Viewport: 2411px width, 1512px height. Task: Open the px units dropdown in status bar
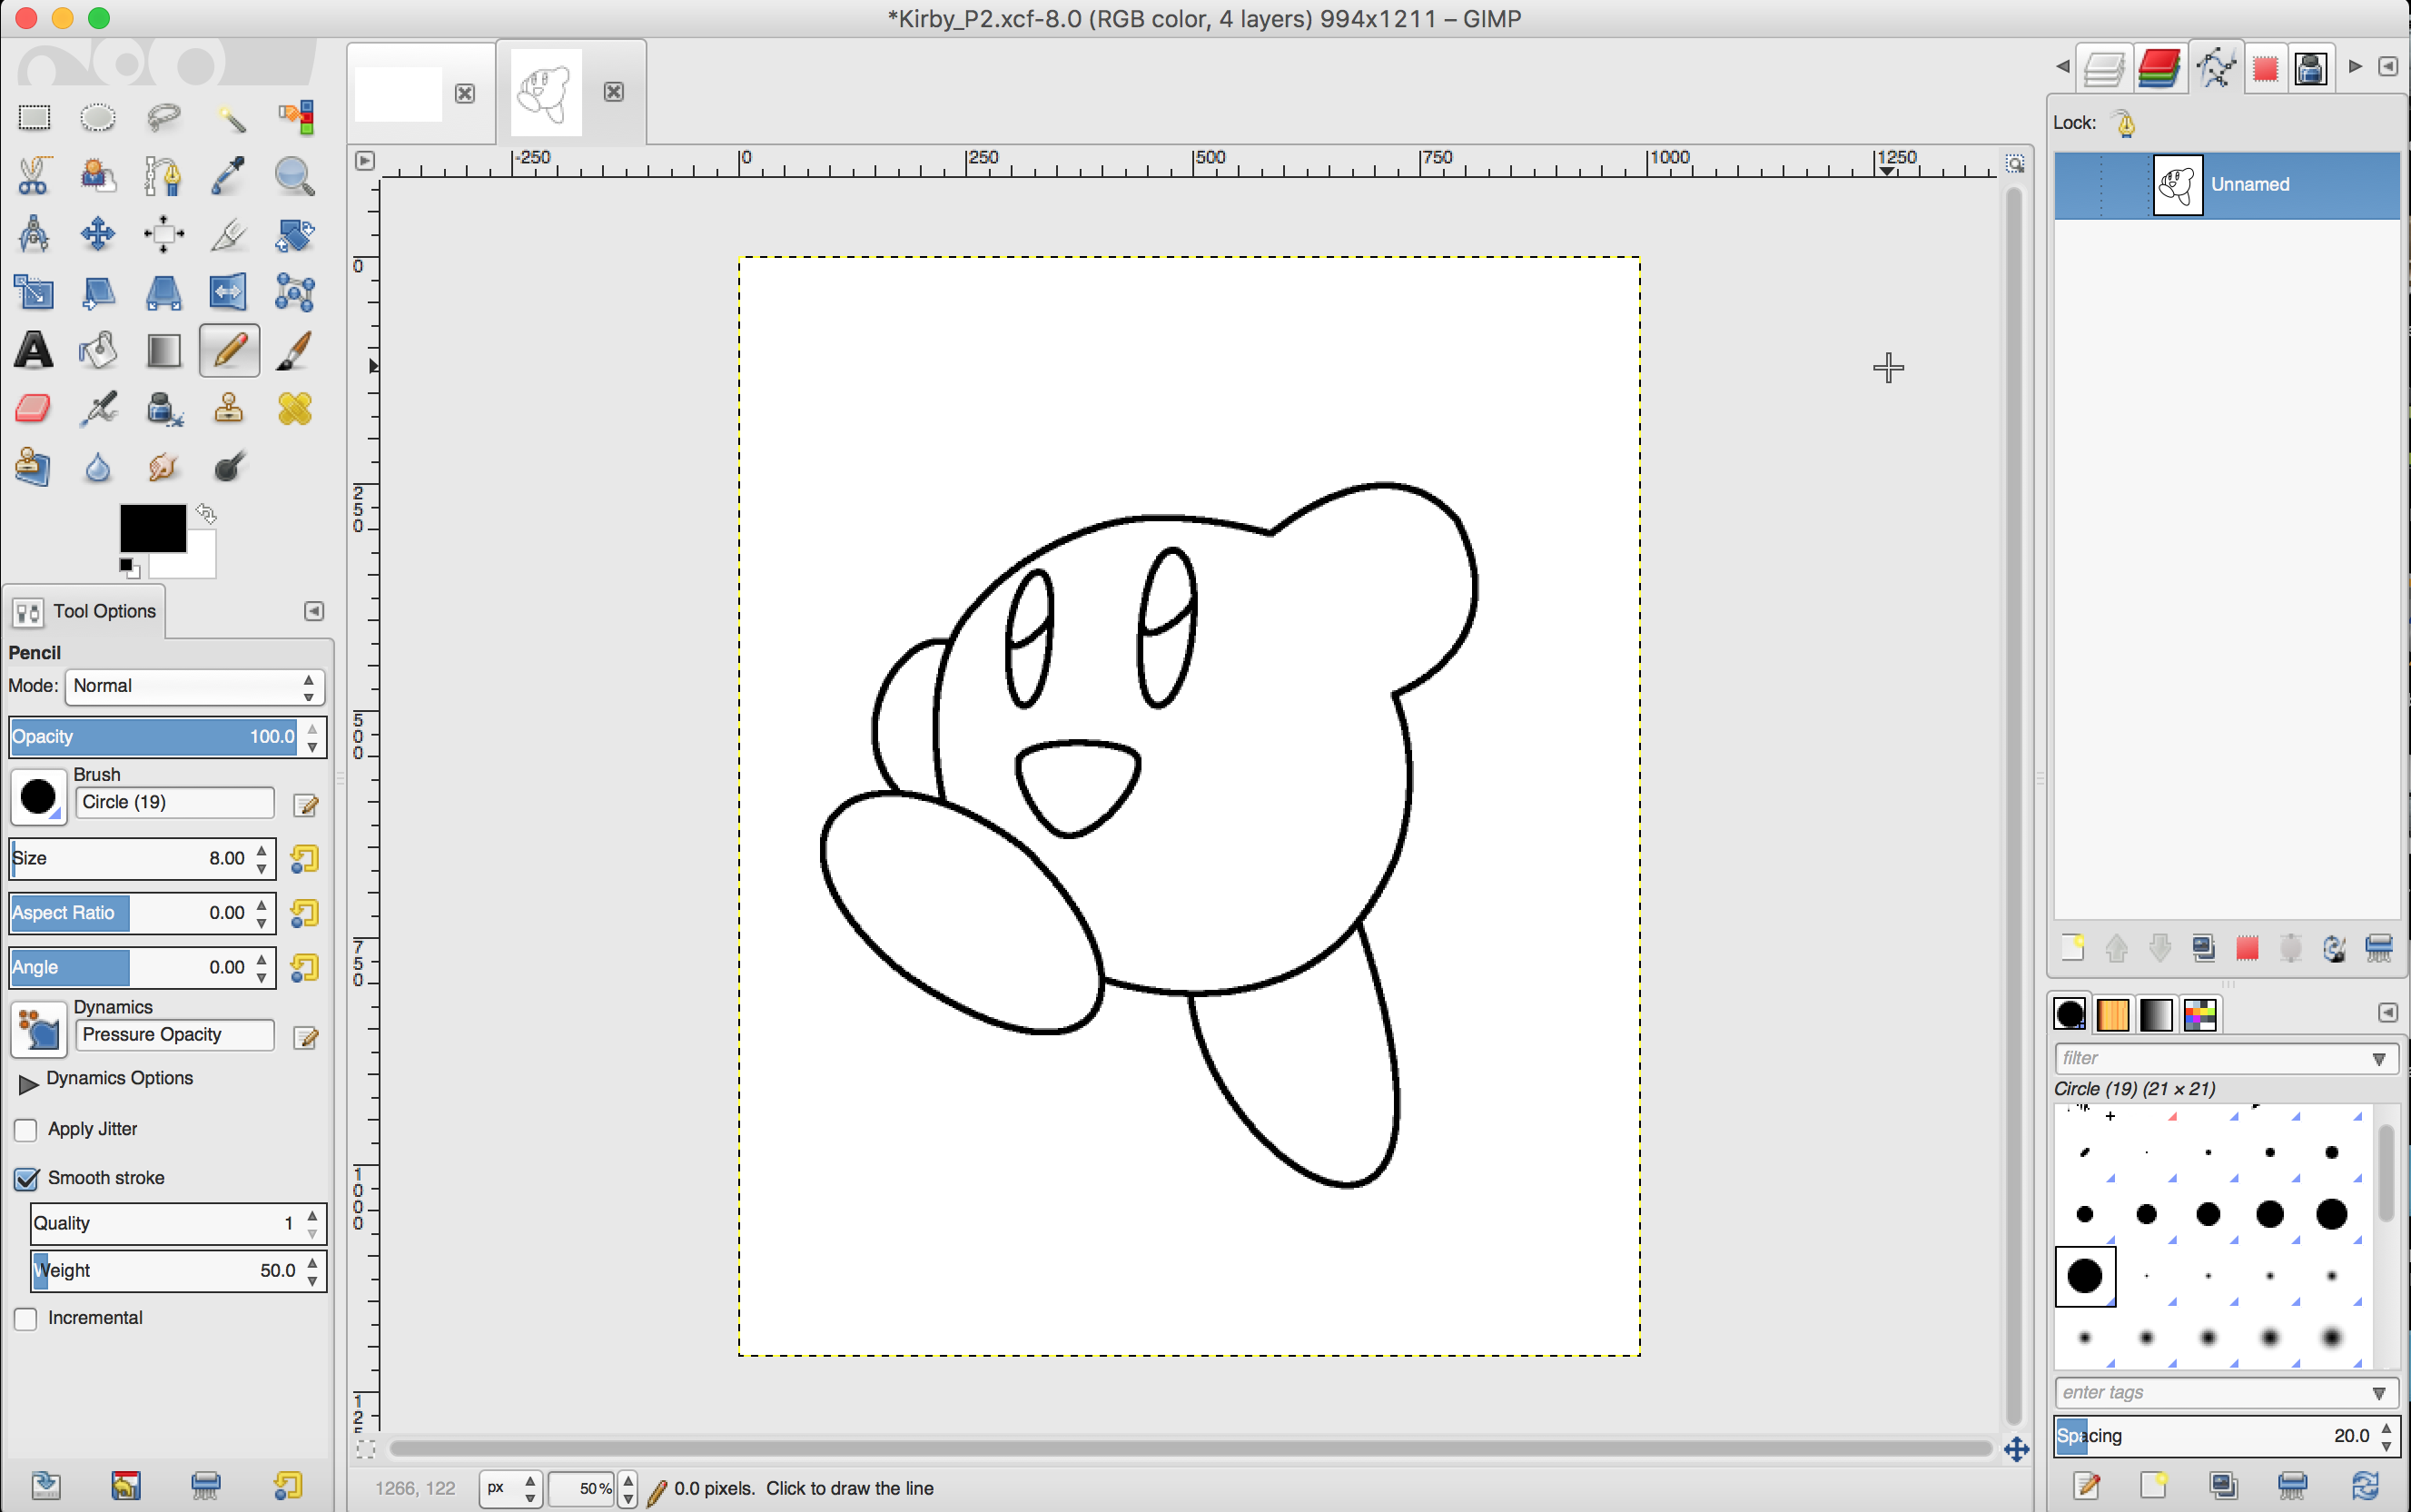(510, 1488)
